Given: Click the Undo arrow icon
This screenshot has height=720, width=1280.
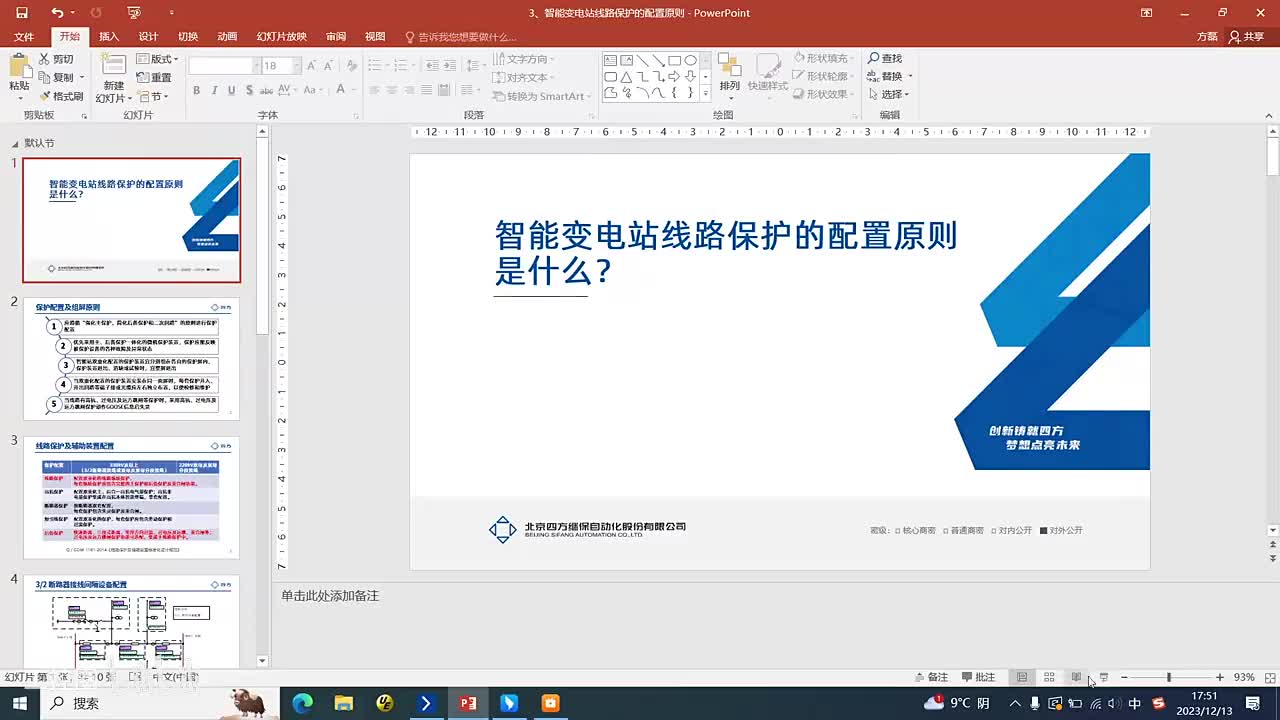Looking at the screenshot, I should (57, 13).
